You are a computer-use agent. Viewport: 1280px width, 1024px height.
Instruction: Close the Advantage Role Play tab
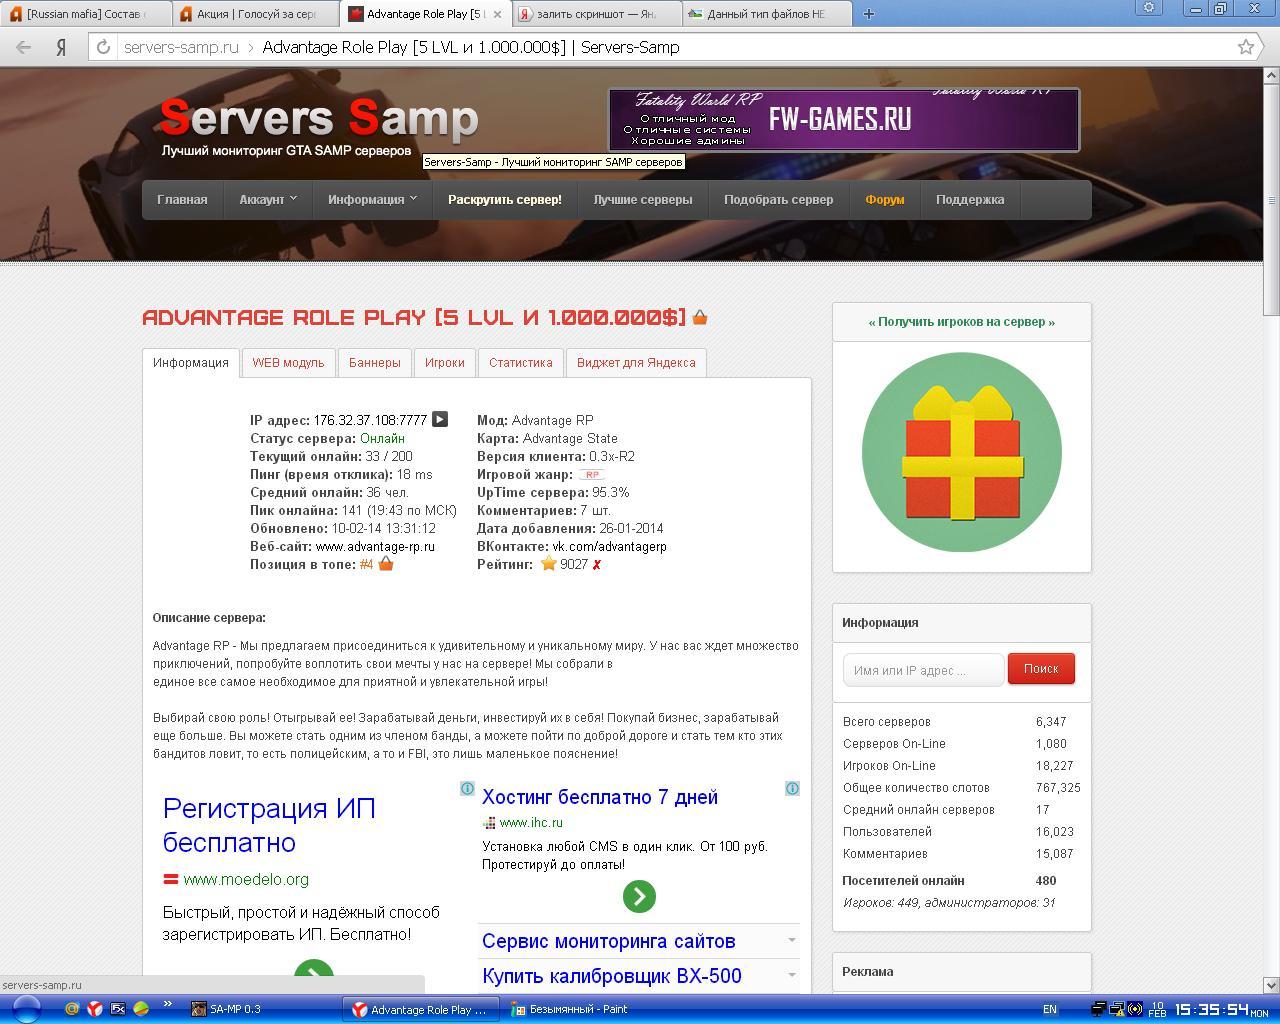click(x=497, y=14)
